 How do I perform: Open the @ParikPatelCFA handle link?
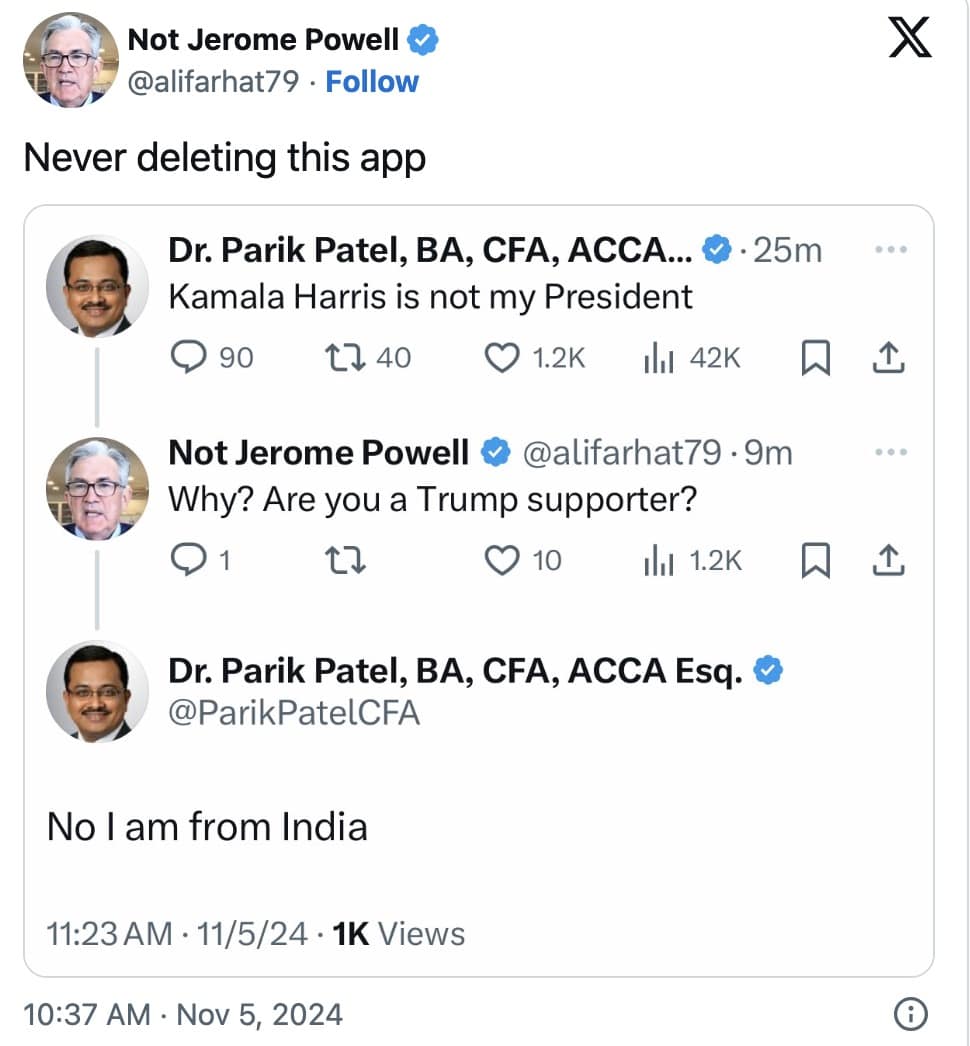(294, 713)
